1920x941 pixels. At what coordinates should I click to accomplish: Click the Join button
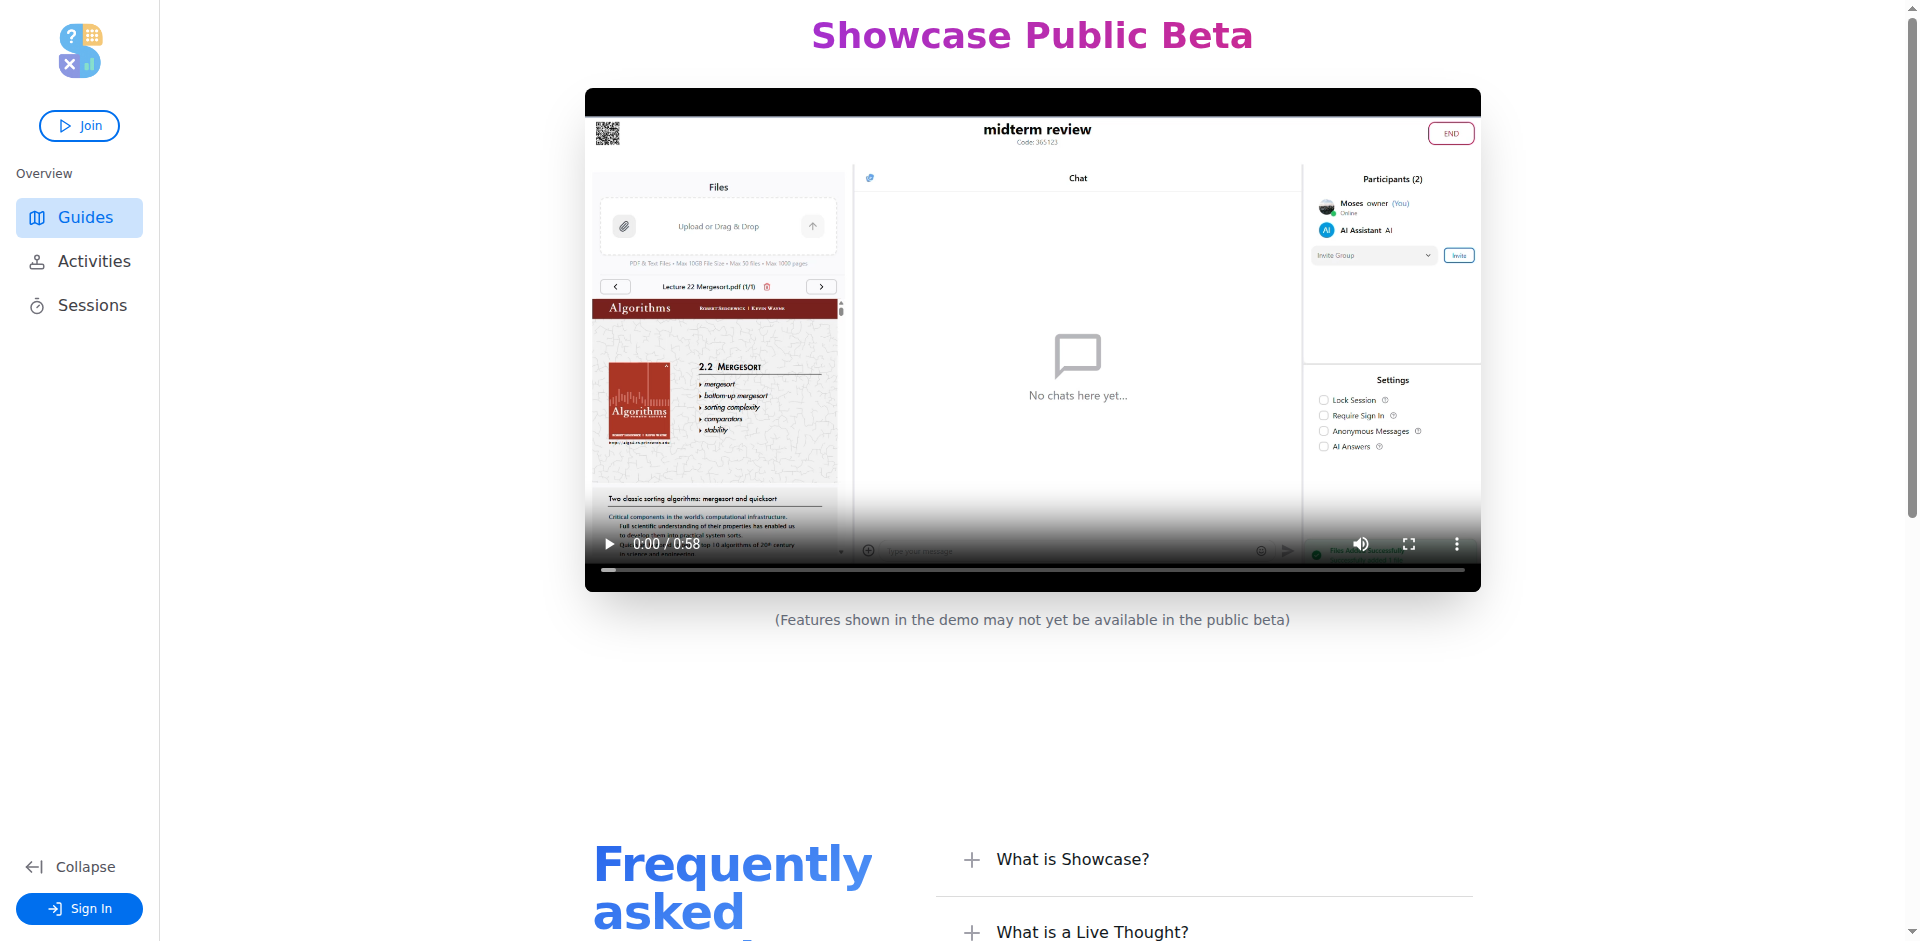pos(79,126)
